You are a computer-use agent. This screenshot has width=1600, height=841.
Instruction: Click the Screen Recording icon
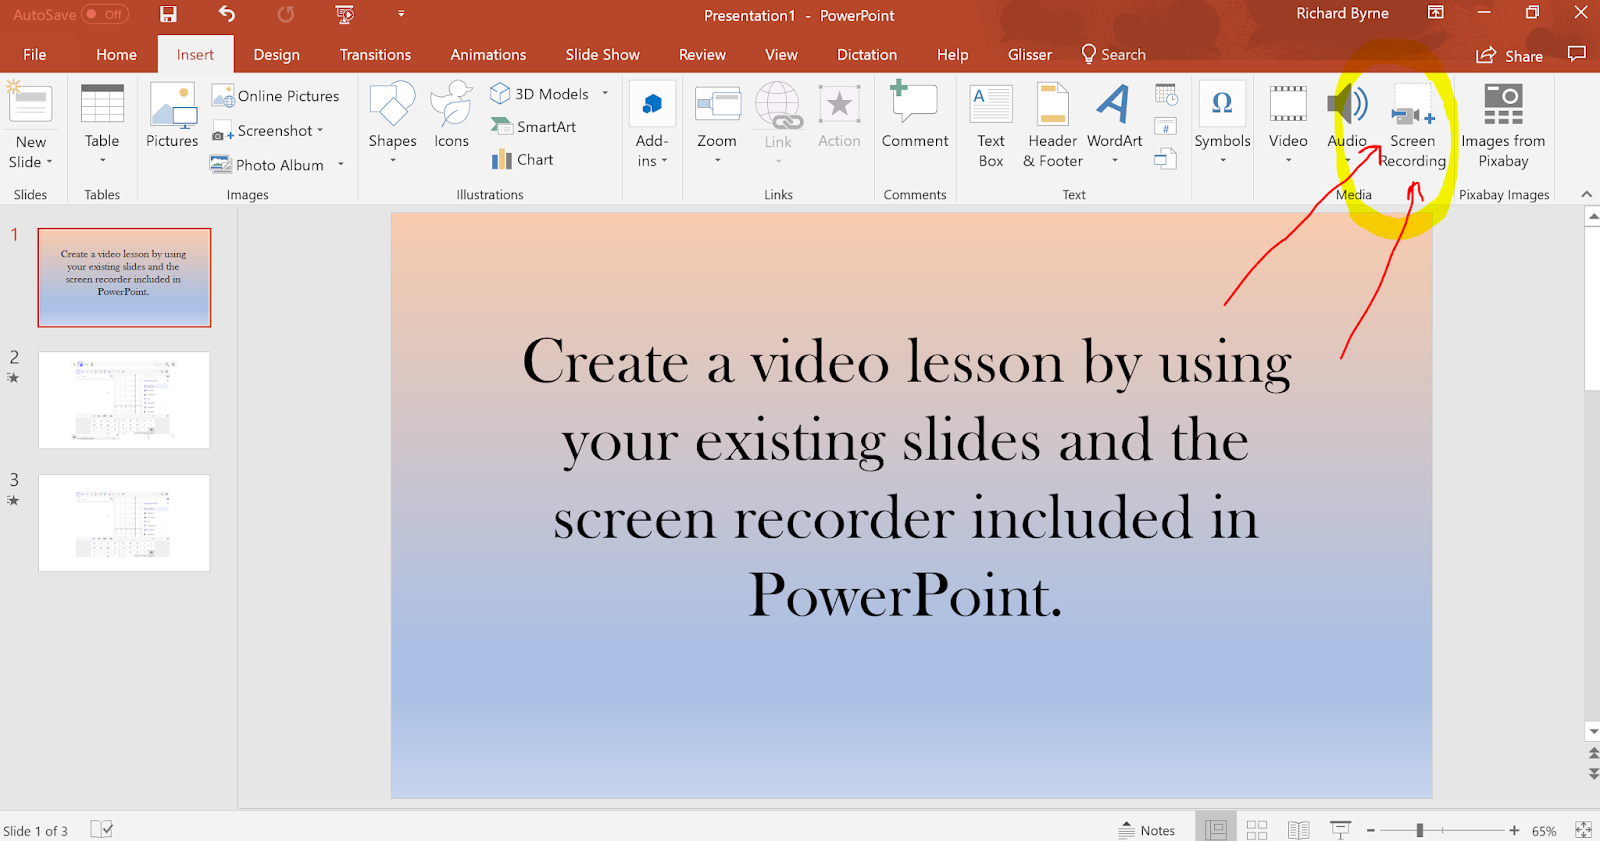[x=1412, y=107]
